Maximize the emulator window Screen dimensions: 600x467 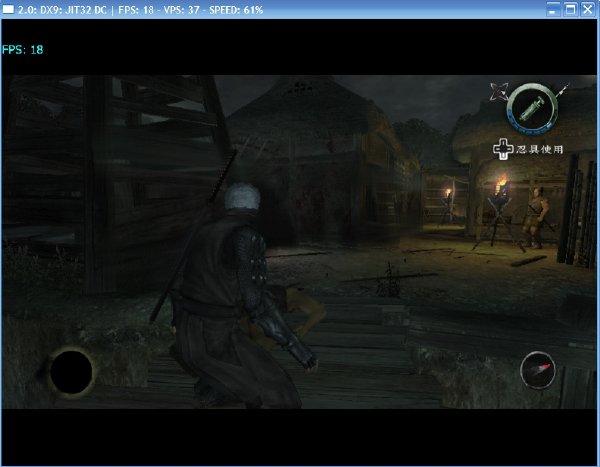[570, 9]
